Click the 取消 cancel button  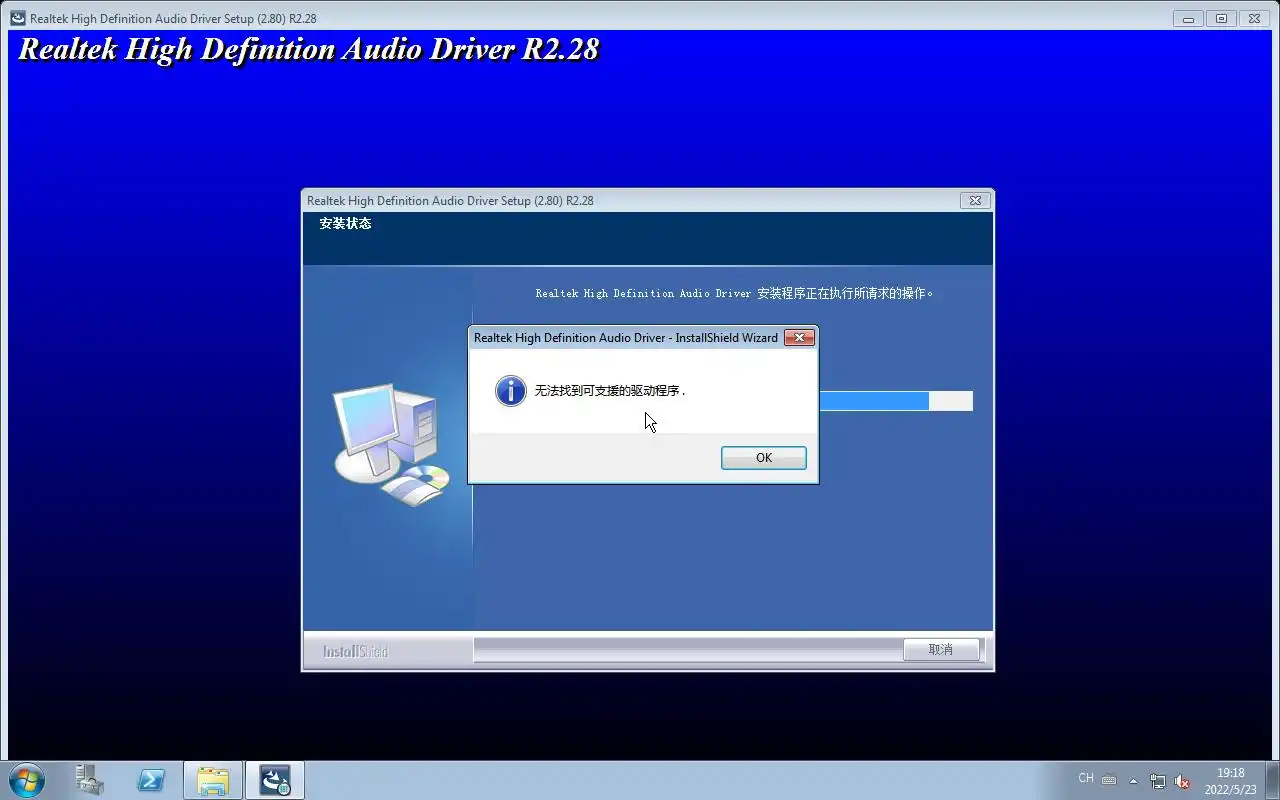tap(940, 649)
